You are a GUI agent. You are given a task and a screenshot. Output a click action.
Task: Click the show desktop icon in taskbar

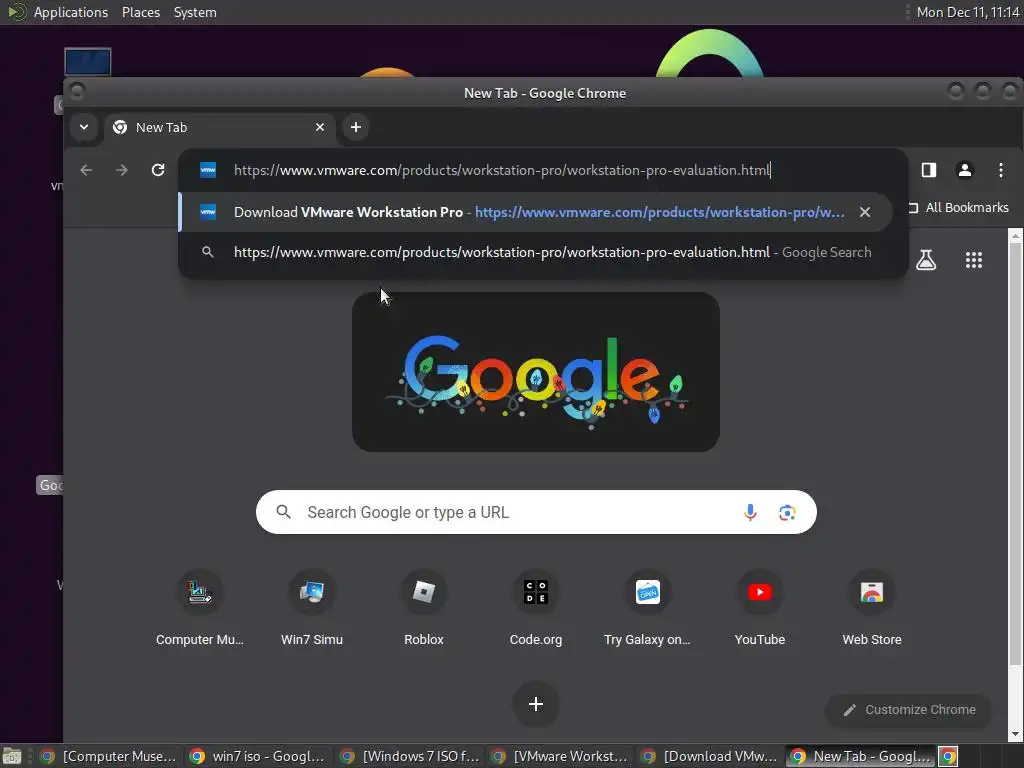[x=12, y=756]
